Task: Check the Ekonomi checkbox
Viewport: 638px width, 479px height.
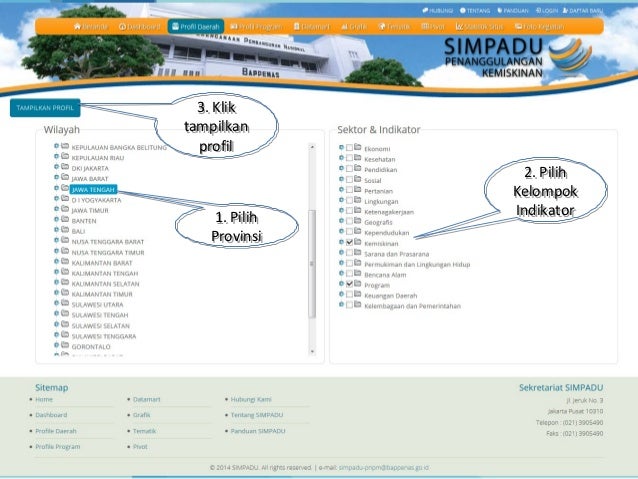Action: pos(349,148)
